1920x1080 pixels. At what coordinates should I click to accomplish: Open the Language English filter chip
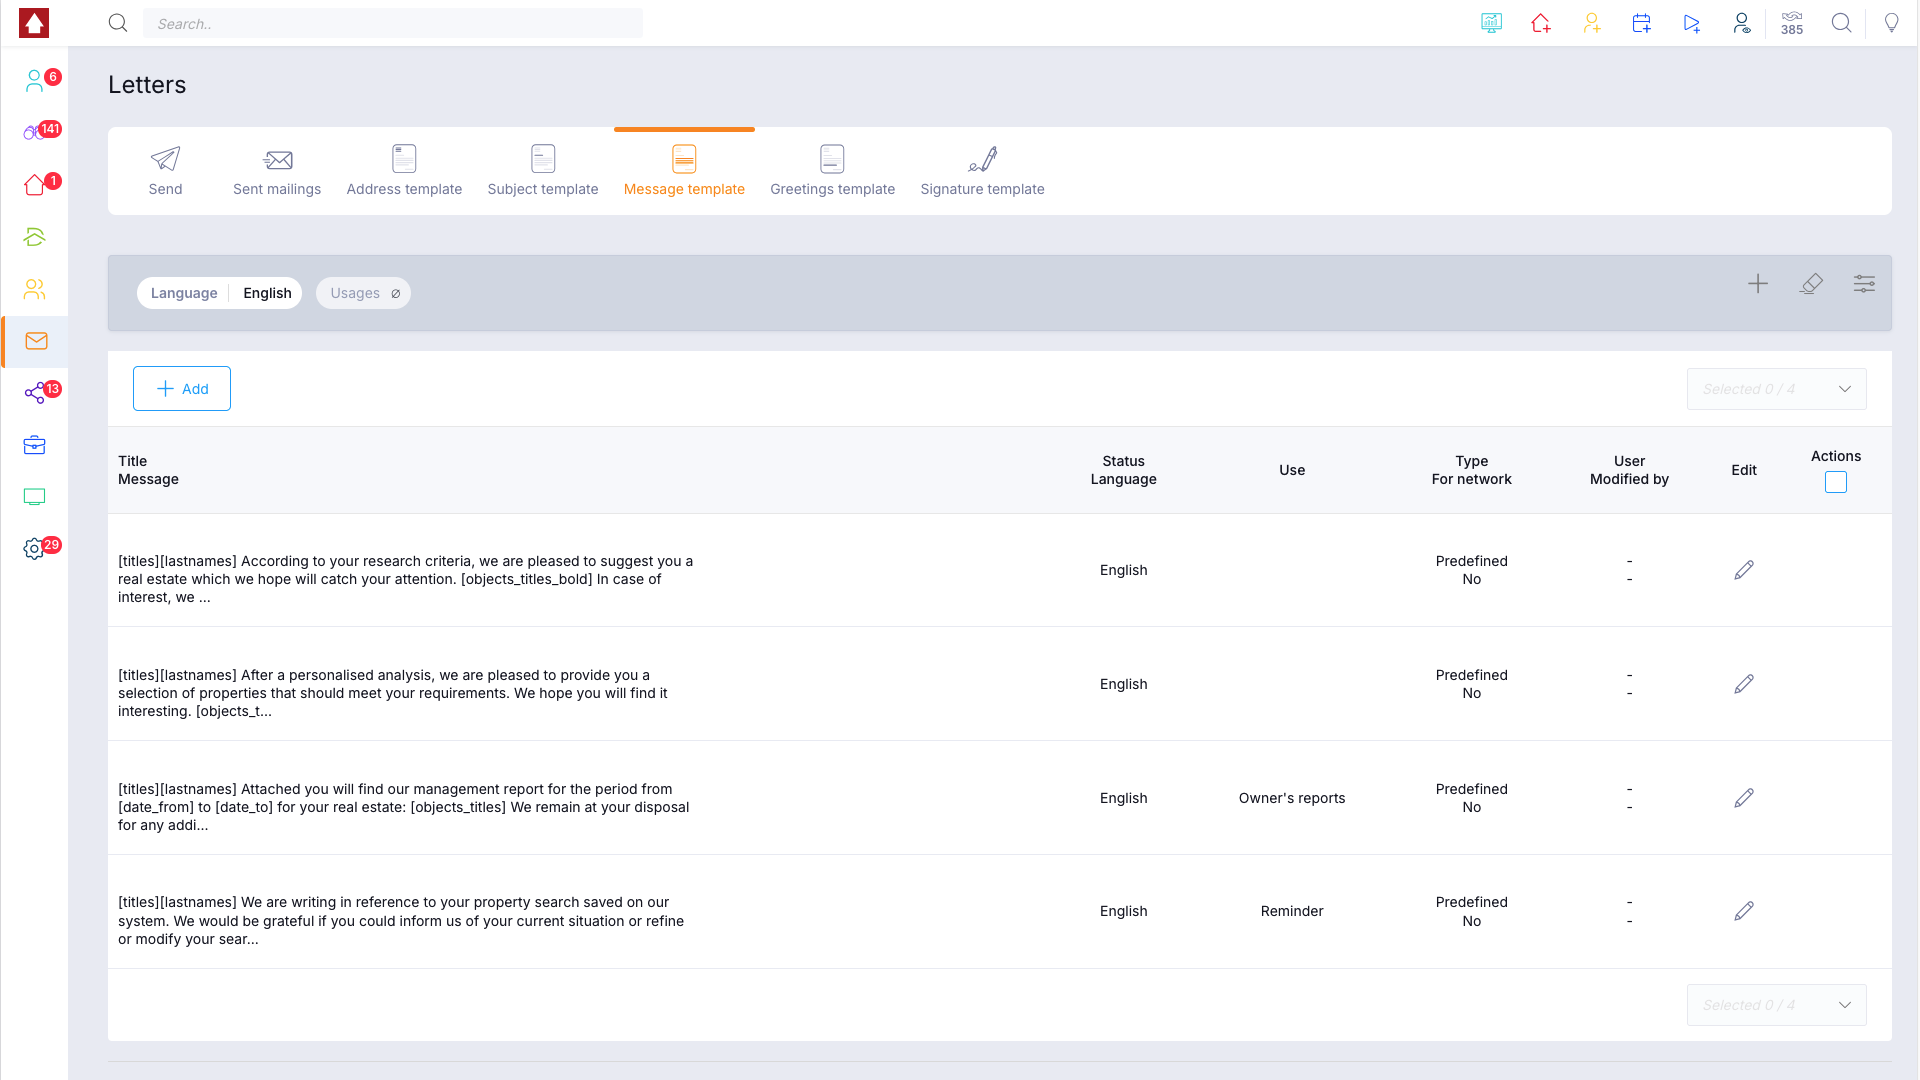pyautogui.click(x=220, y=293)
